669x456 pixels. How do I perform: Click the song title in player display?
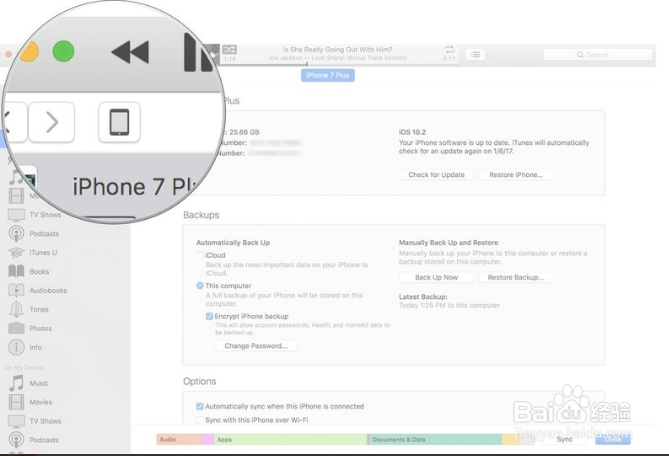[337, 49]
